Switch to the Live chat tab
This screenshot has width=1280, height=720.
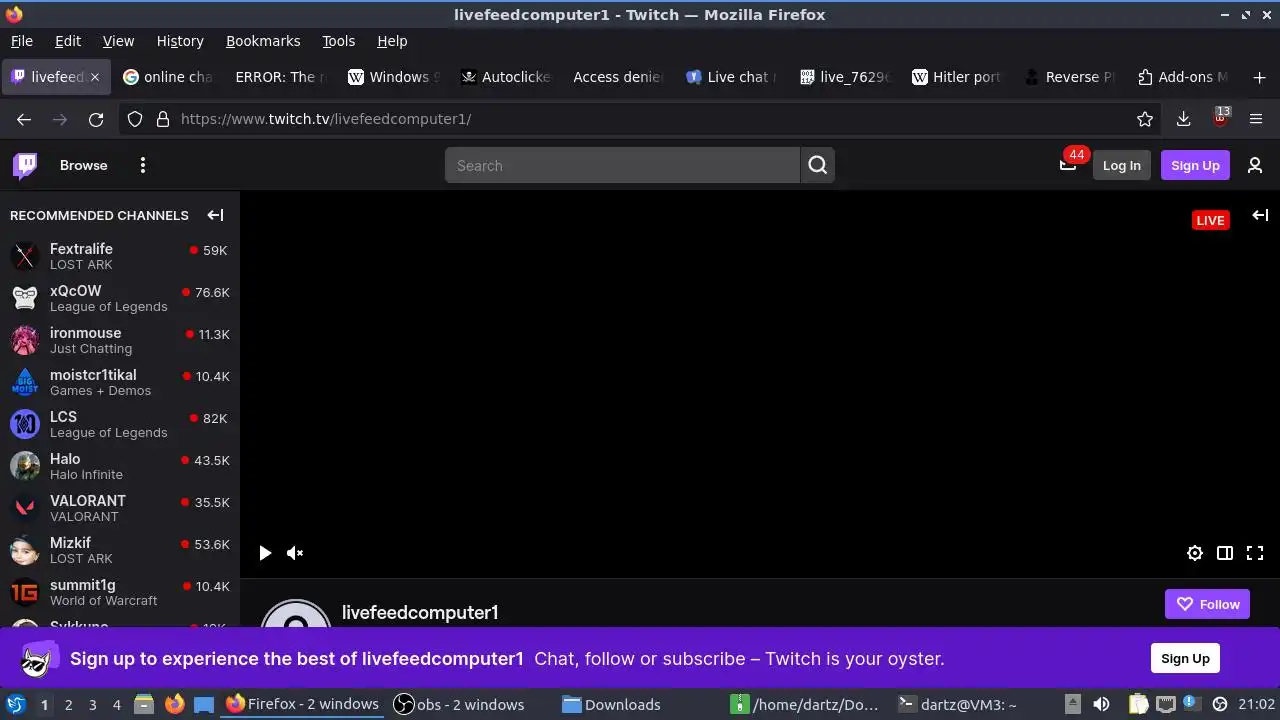(733, 77)
